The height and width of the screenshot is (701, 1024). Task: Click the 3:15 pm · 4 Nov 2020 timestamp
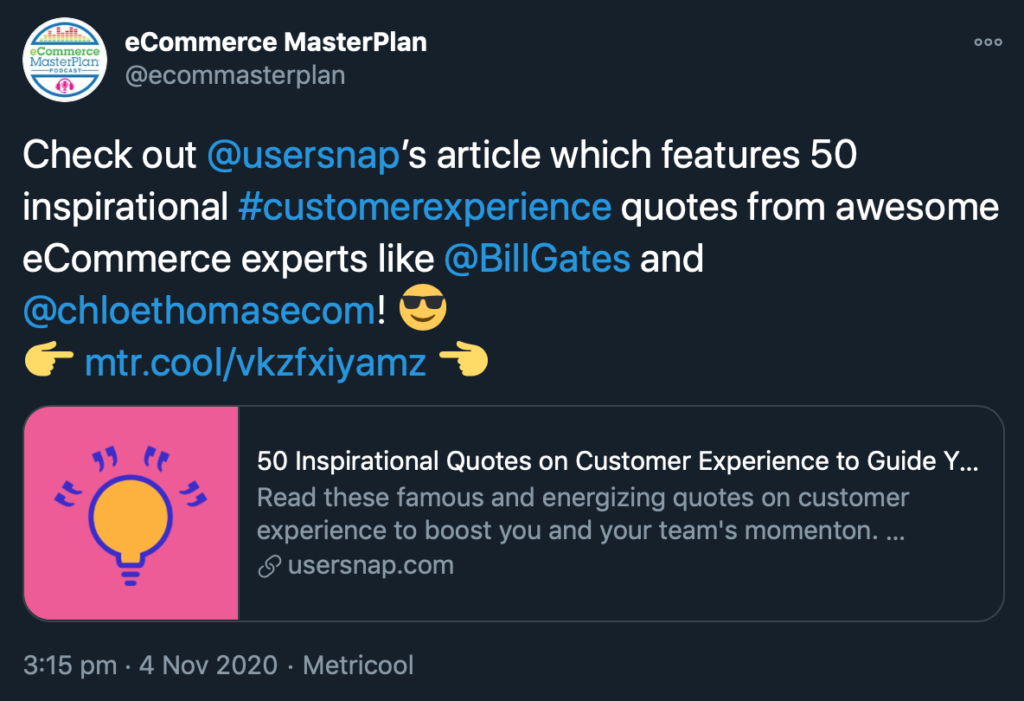[147, 665]
